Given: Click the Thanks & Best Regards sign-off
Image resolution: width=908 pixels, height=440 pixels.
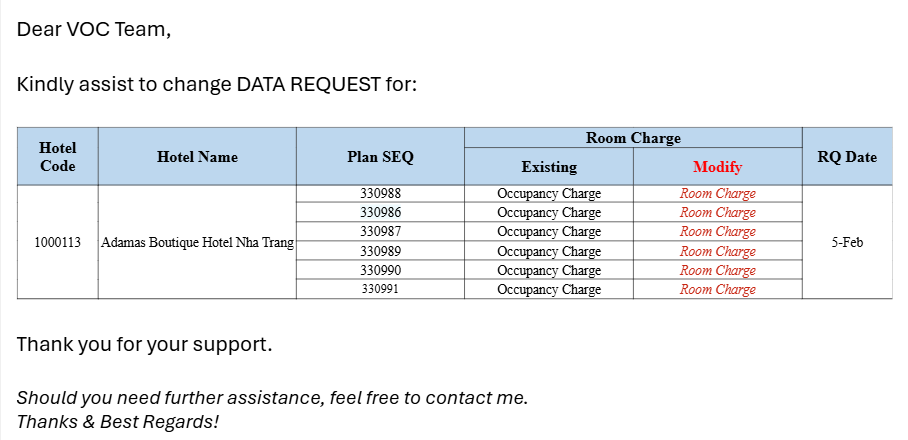Looking at the screenshot, I should (117, 421).
